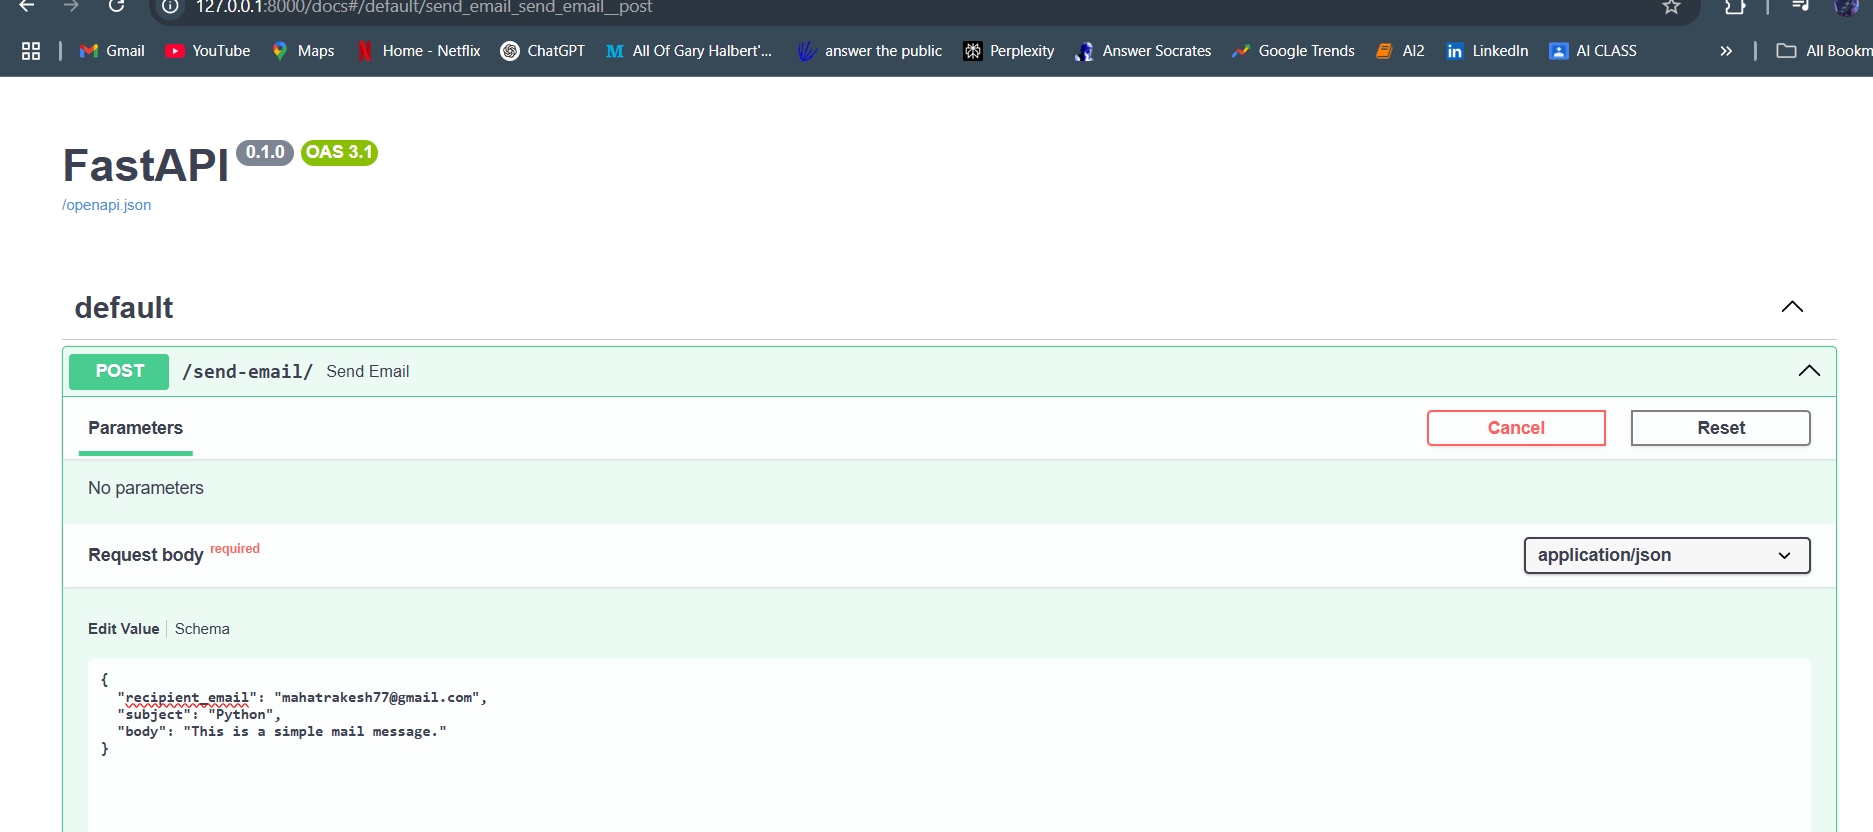Click the 0.1.0 version badge
The width and height of the screenshot is (1873, 832).
pyautogui.click(x=265, y=152)
